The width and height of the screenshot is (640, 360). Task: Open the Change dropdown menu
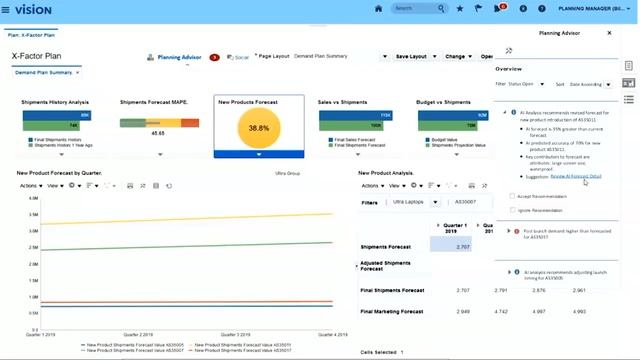459,56
